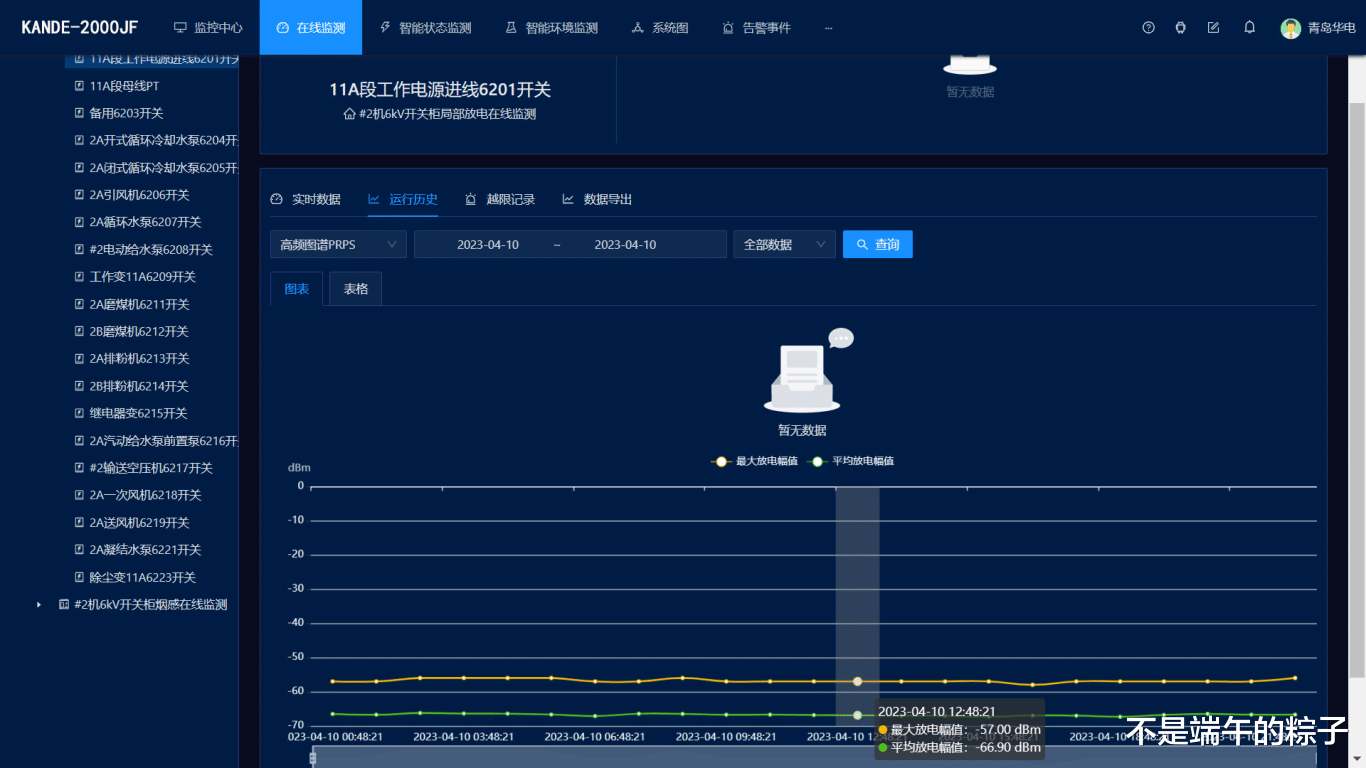Click the chart zoom slider left handle
Image resolution: width=1366 pixels, height=768 pixels.
pyautogui.click(x=313, y=758)
